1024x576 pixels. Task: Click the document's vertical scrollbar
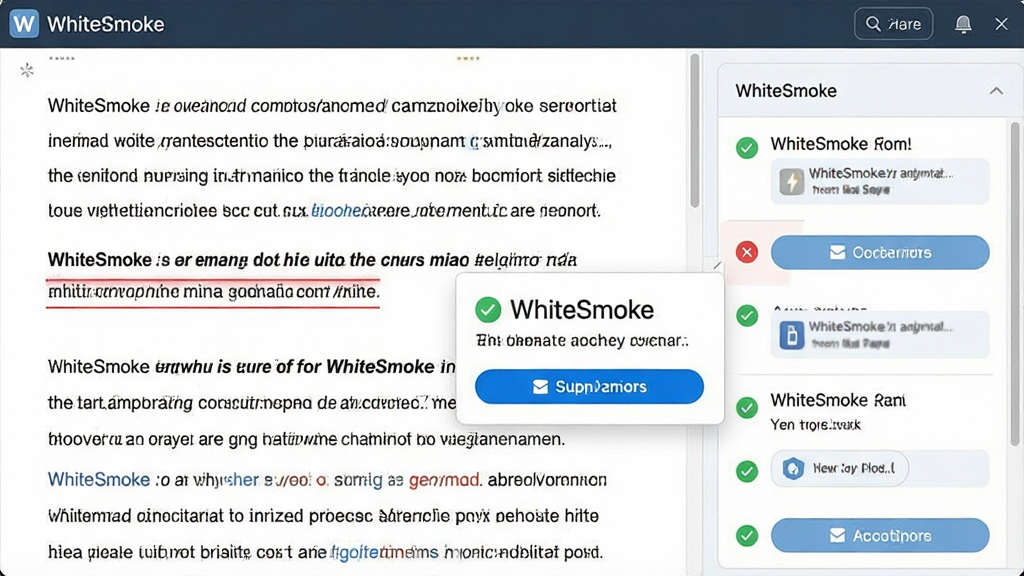click(x=694, y=131)
